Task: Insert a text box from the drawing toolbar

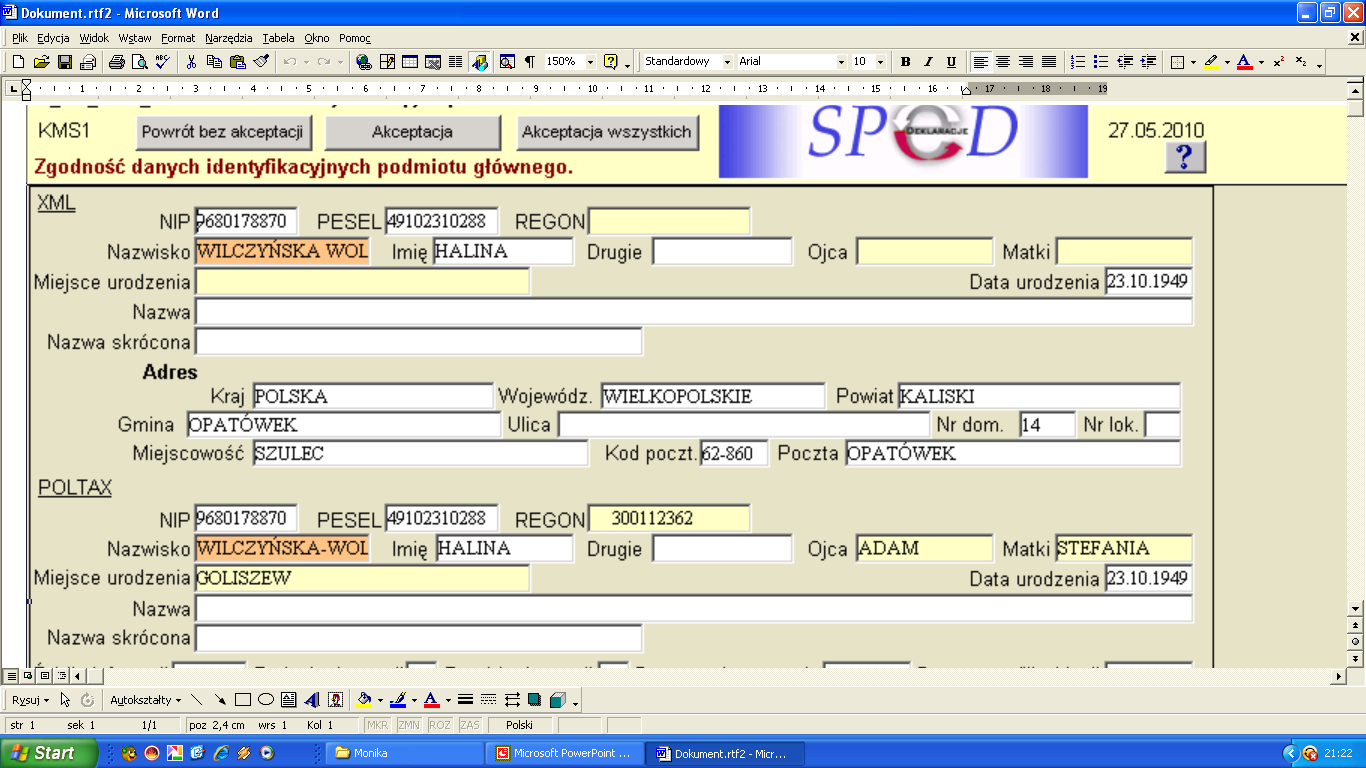Action: click(289, 700)
